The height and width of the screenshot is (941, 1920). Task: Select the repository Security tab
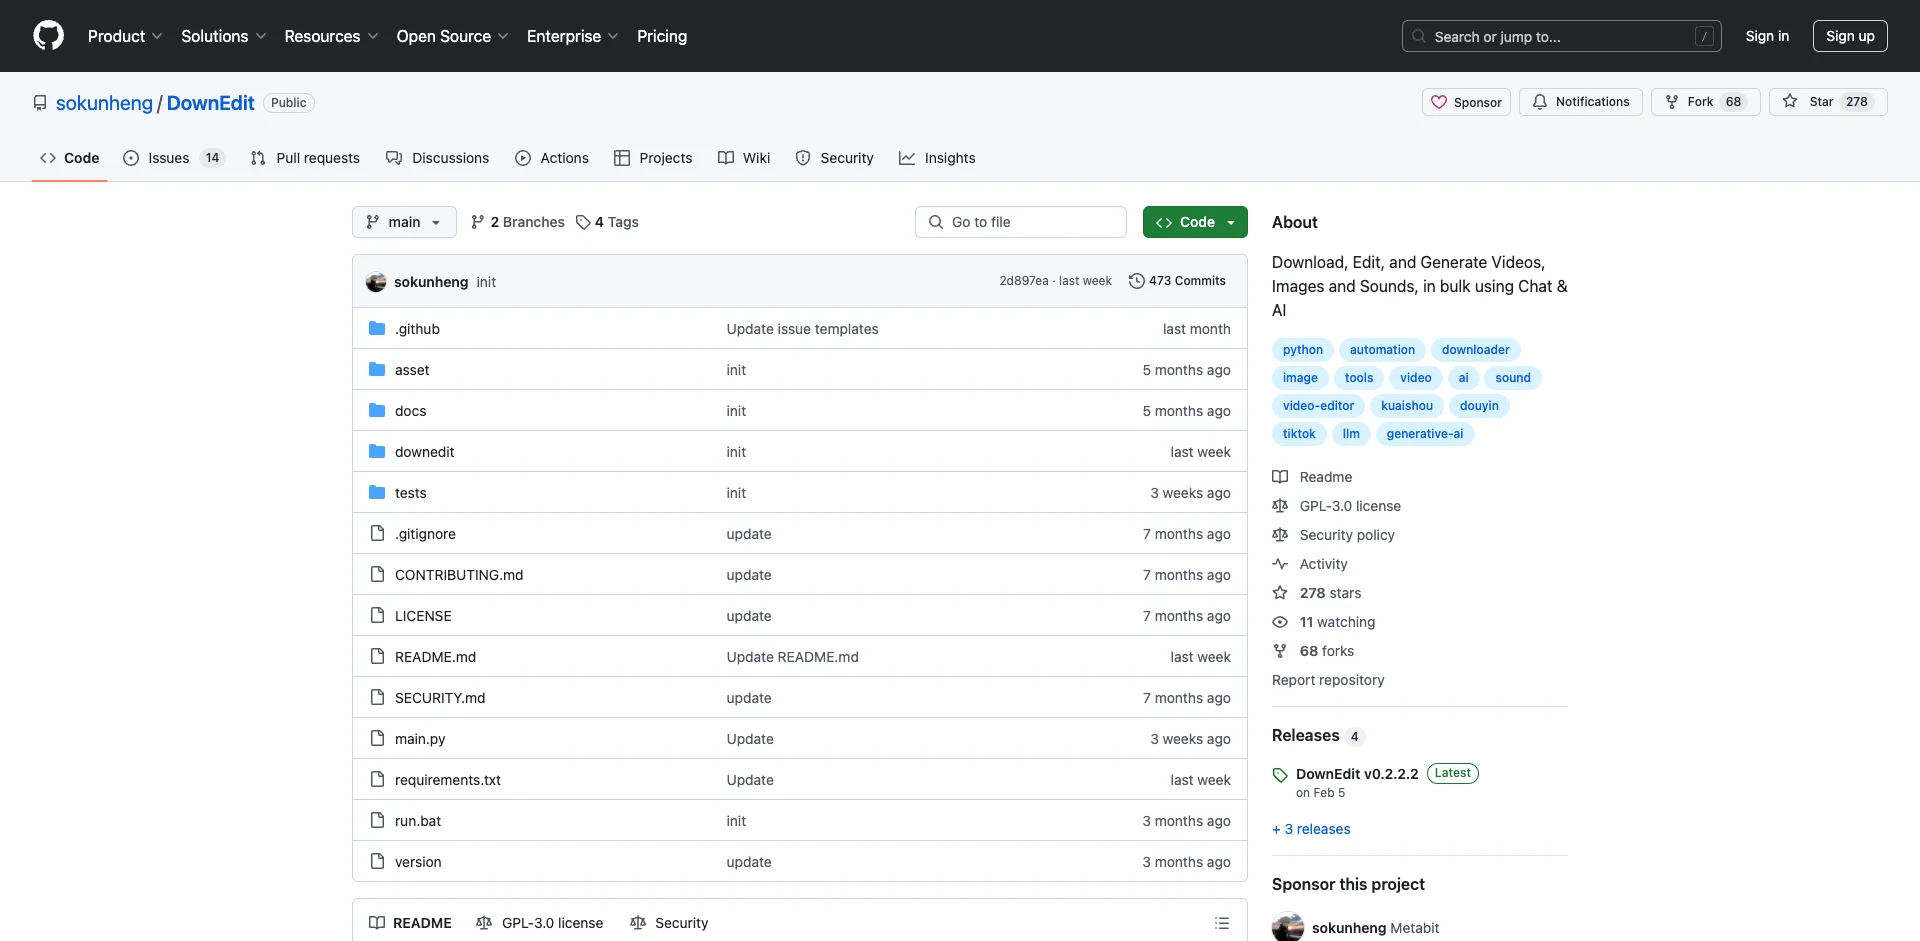834,158
